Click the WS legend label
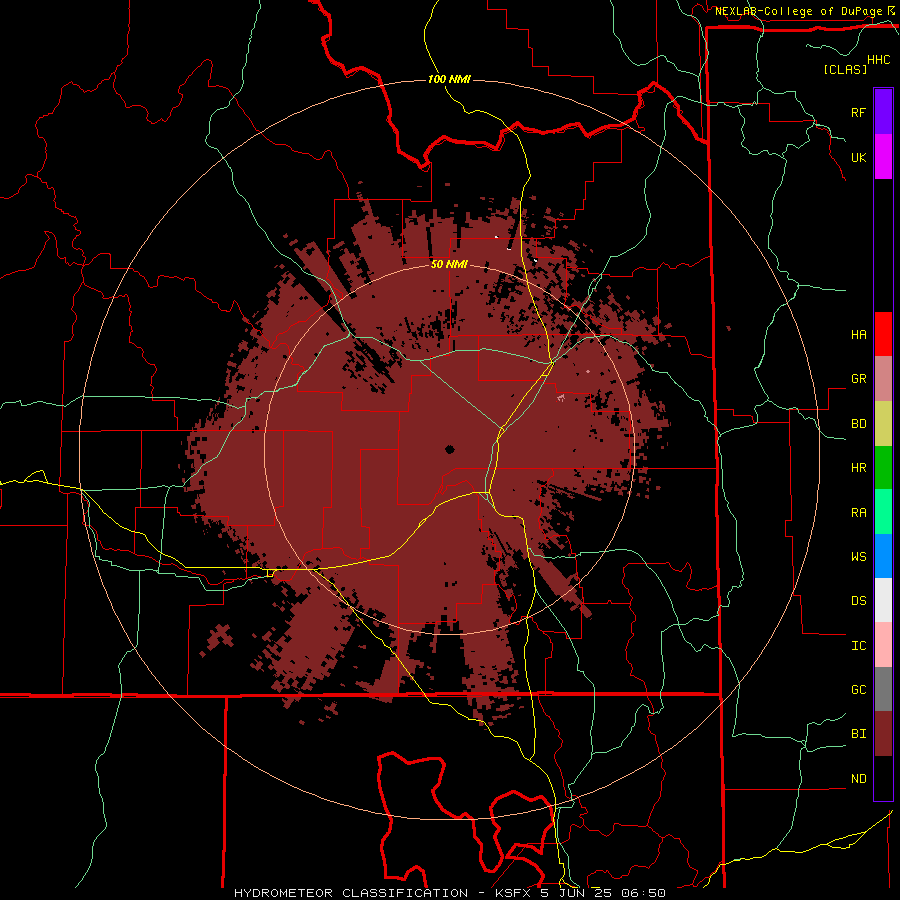Viewport: 900px width, 900px height. click(858, 556)
